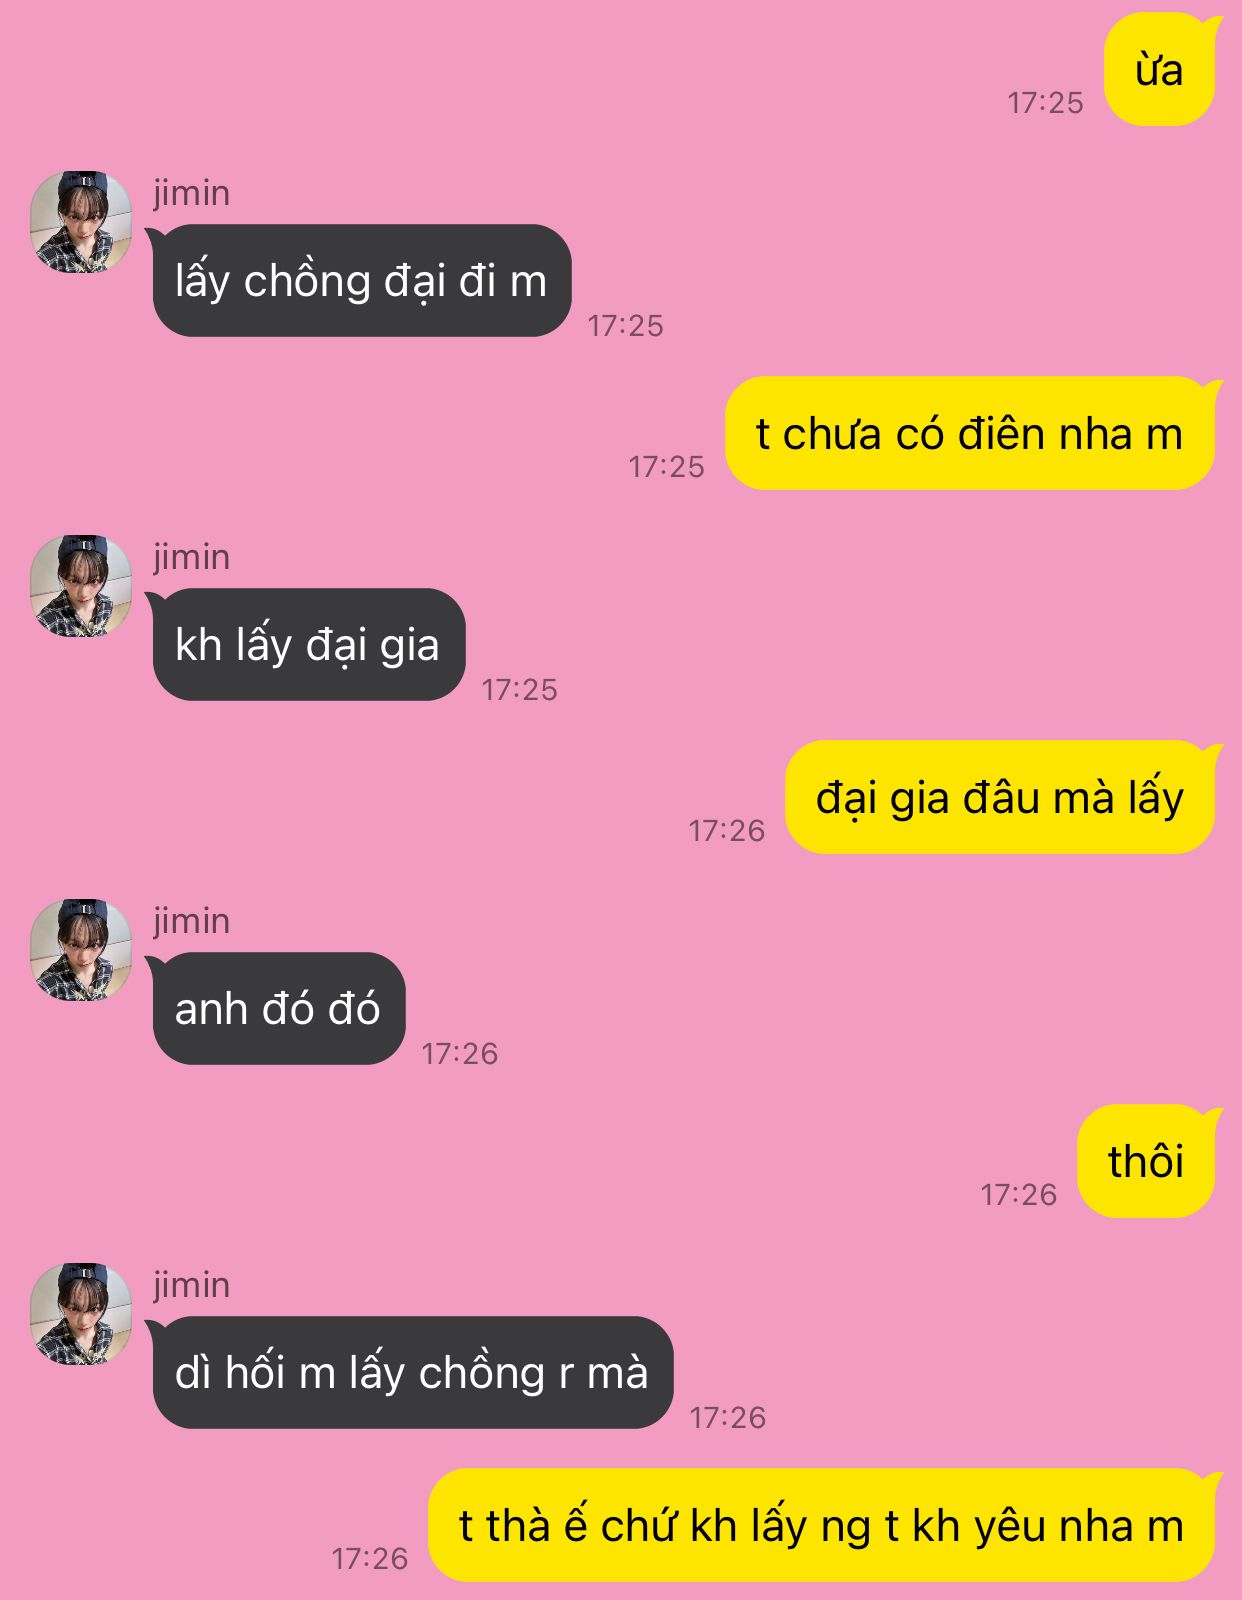Select the "lấy chồng đại đi m" message
Image resolution: width=1242 pixels, height=1600 pixels.
coord(361,281)
